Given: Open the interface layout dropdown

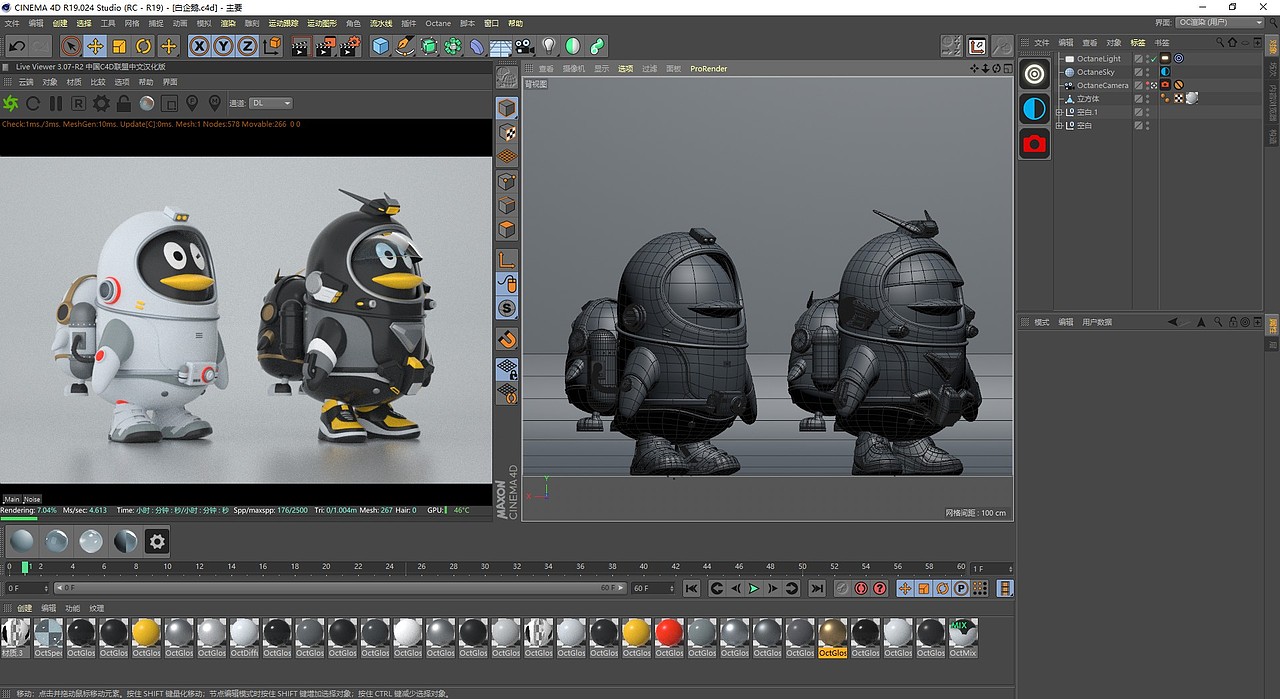Looking at the screenshot, I should (x=1220, y=22).
